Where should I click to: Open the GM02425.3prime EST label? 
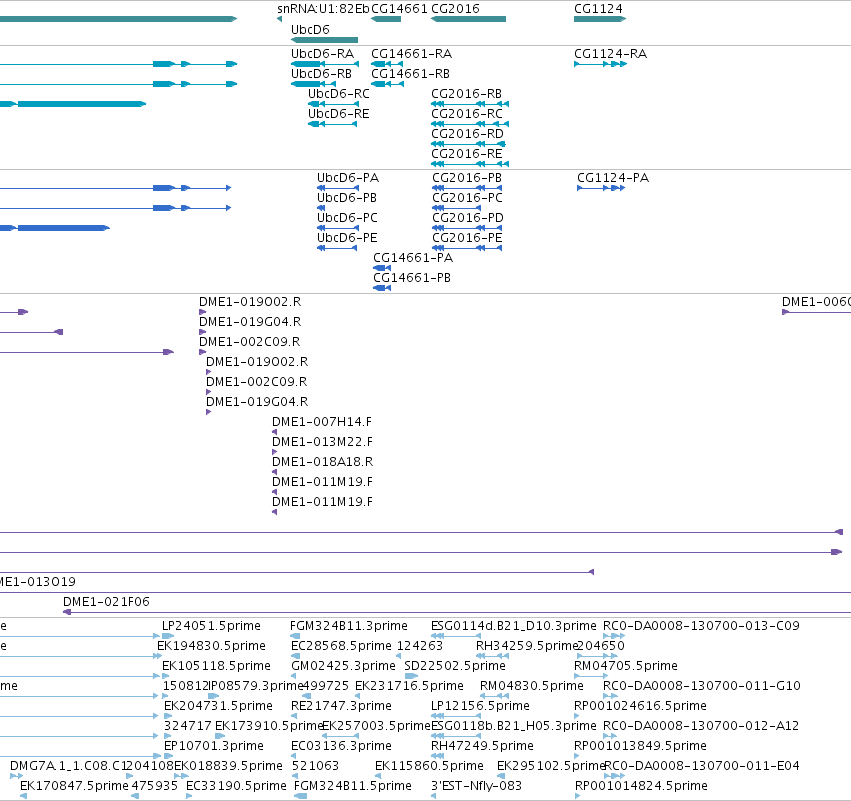pyautogui.click(x=344, y=666)
